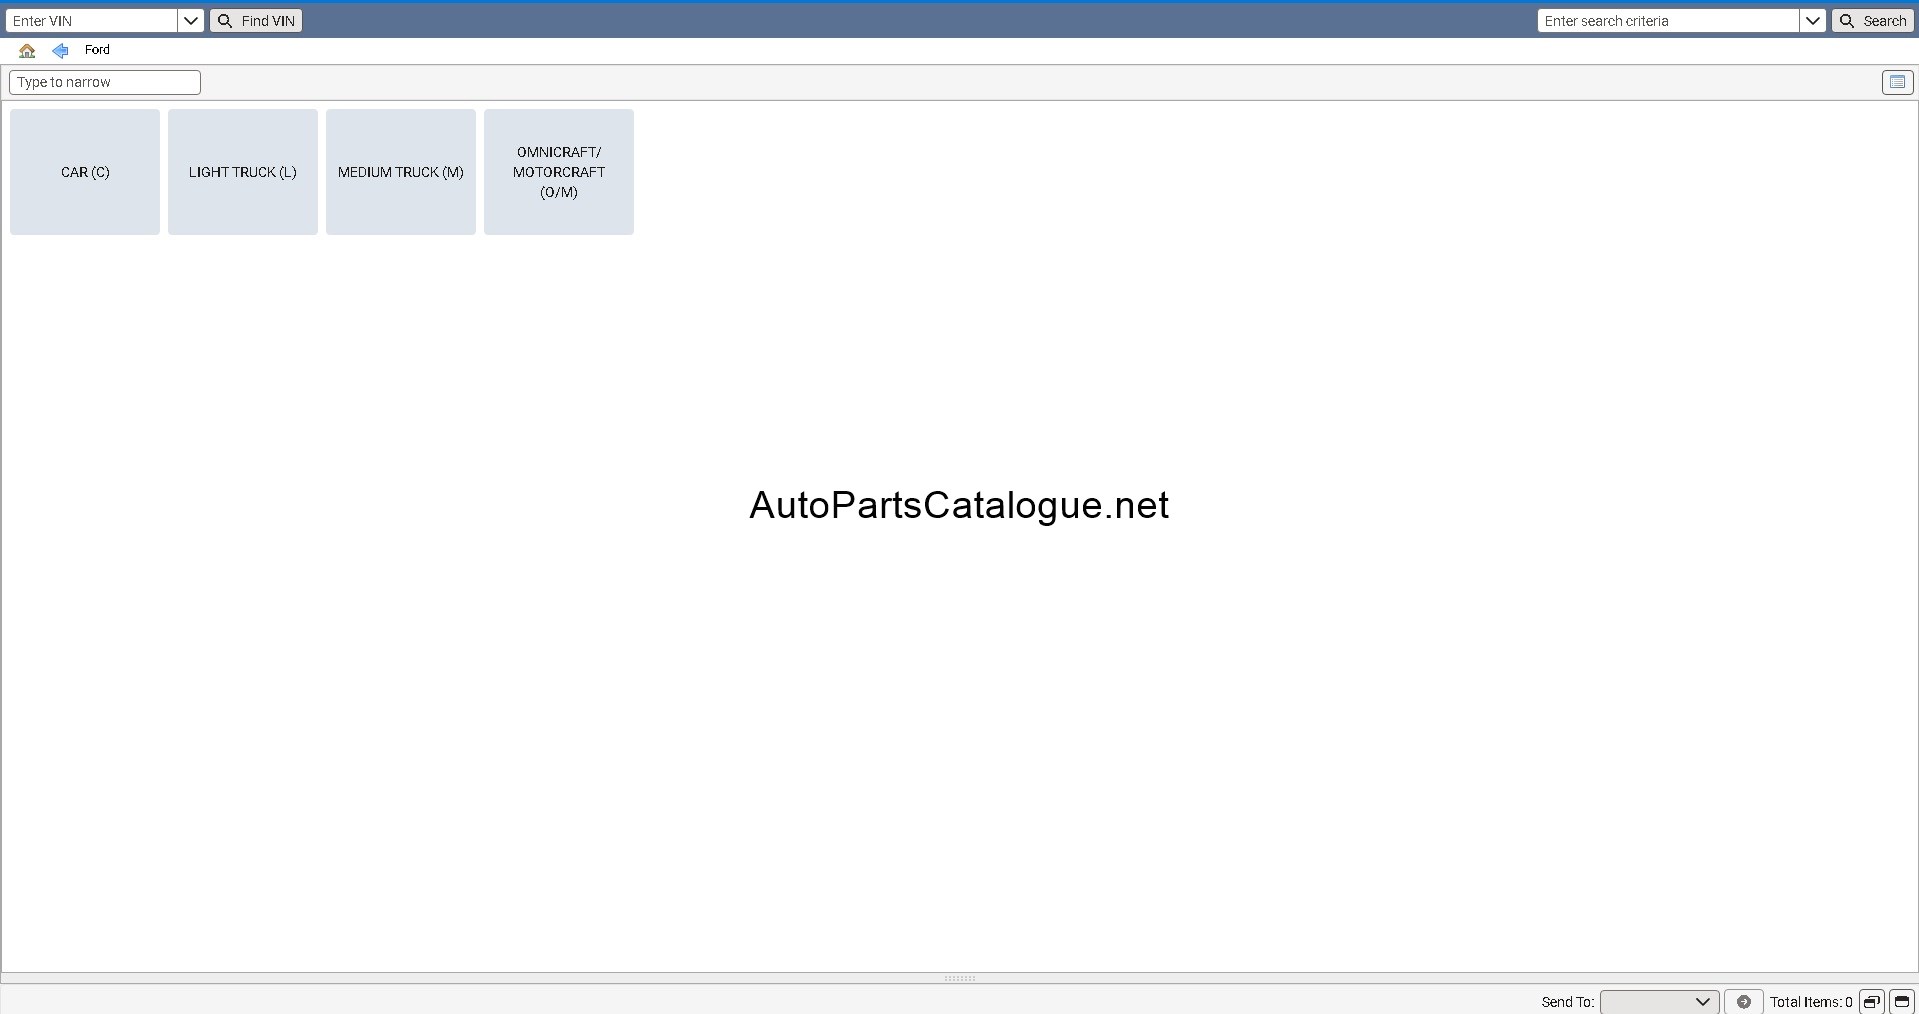Screen dimensions: 1919x1014
Task: Focus the Enter VIN input field
Action: tap(92, 20)
